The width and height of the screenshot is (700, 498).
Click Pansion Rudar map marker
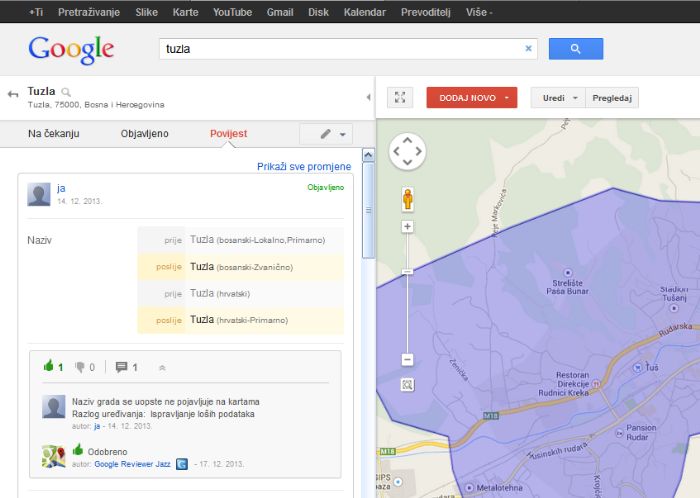(x=619, y=433)
